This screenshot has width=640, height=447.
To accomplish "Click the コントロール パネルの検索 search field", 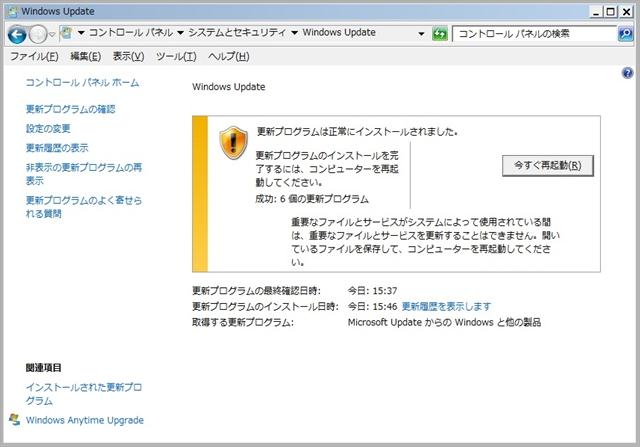I will [535, 33].
